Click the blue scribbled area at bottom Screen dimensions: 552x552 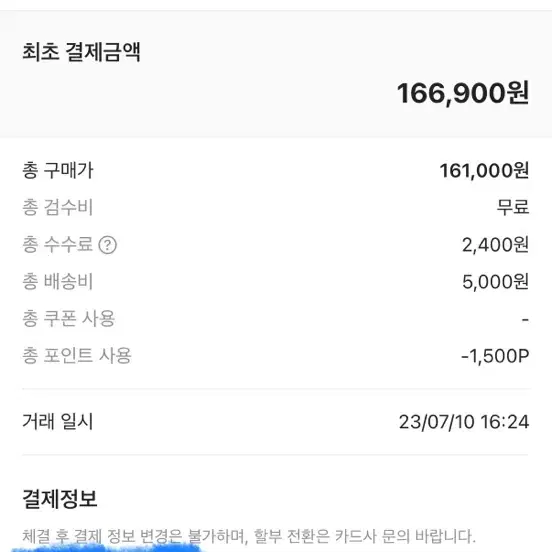(x=106, y=548)
